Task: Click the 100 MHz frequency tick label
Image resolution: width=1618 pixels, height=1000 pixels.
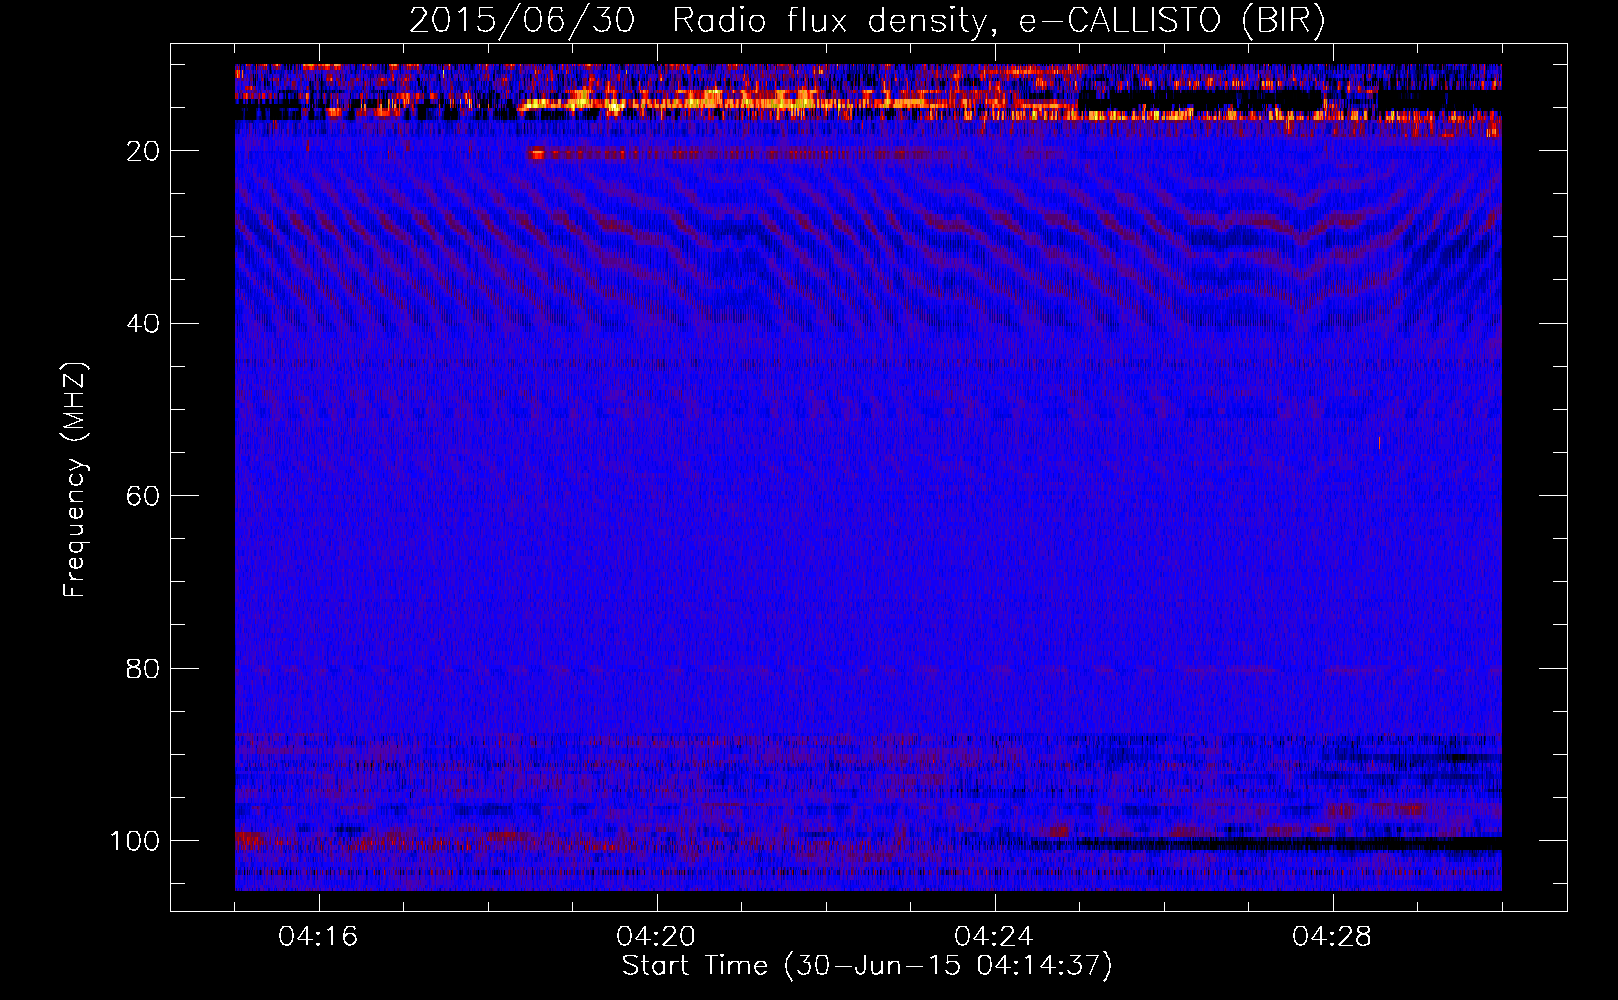Action: (135, 841)
